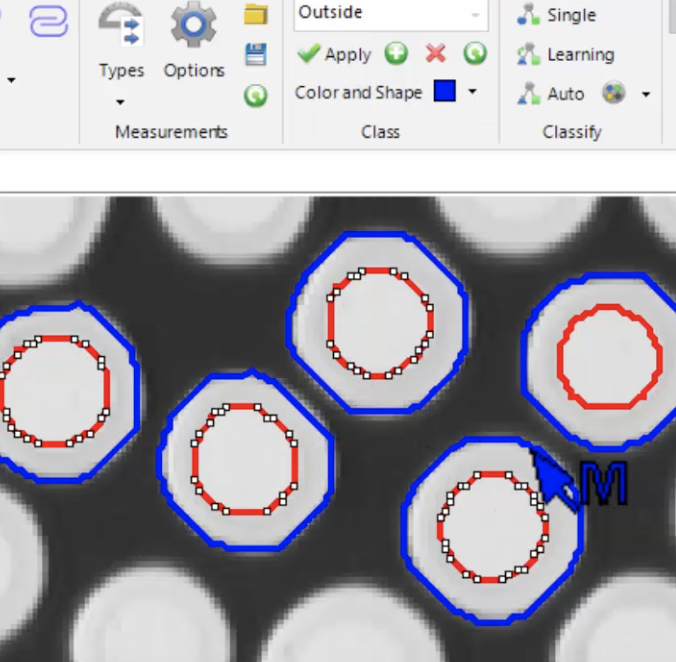676x662 pixels.
Task: Click the blue color swatch
Action: point(444,91)
